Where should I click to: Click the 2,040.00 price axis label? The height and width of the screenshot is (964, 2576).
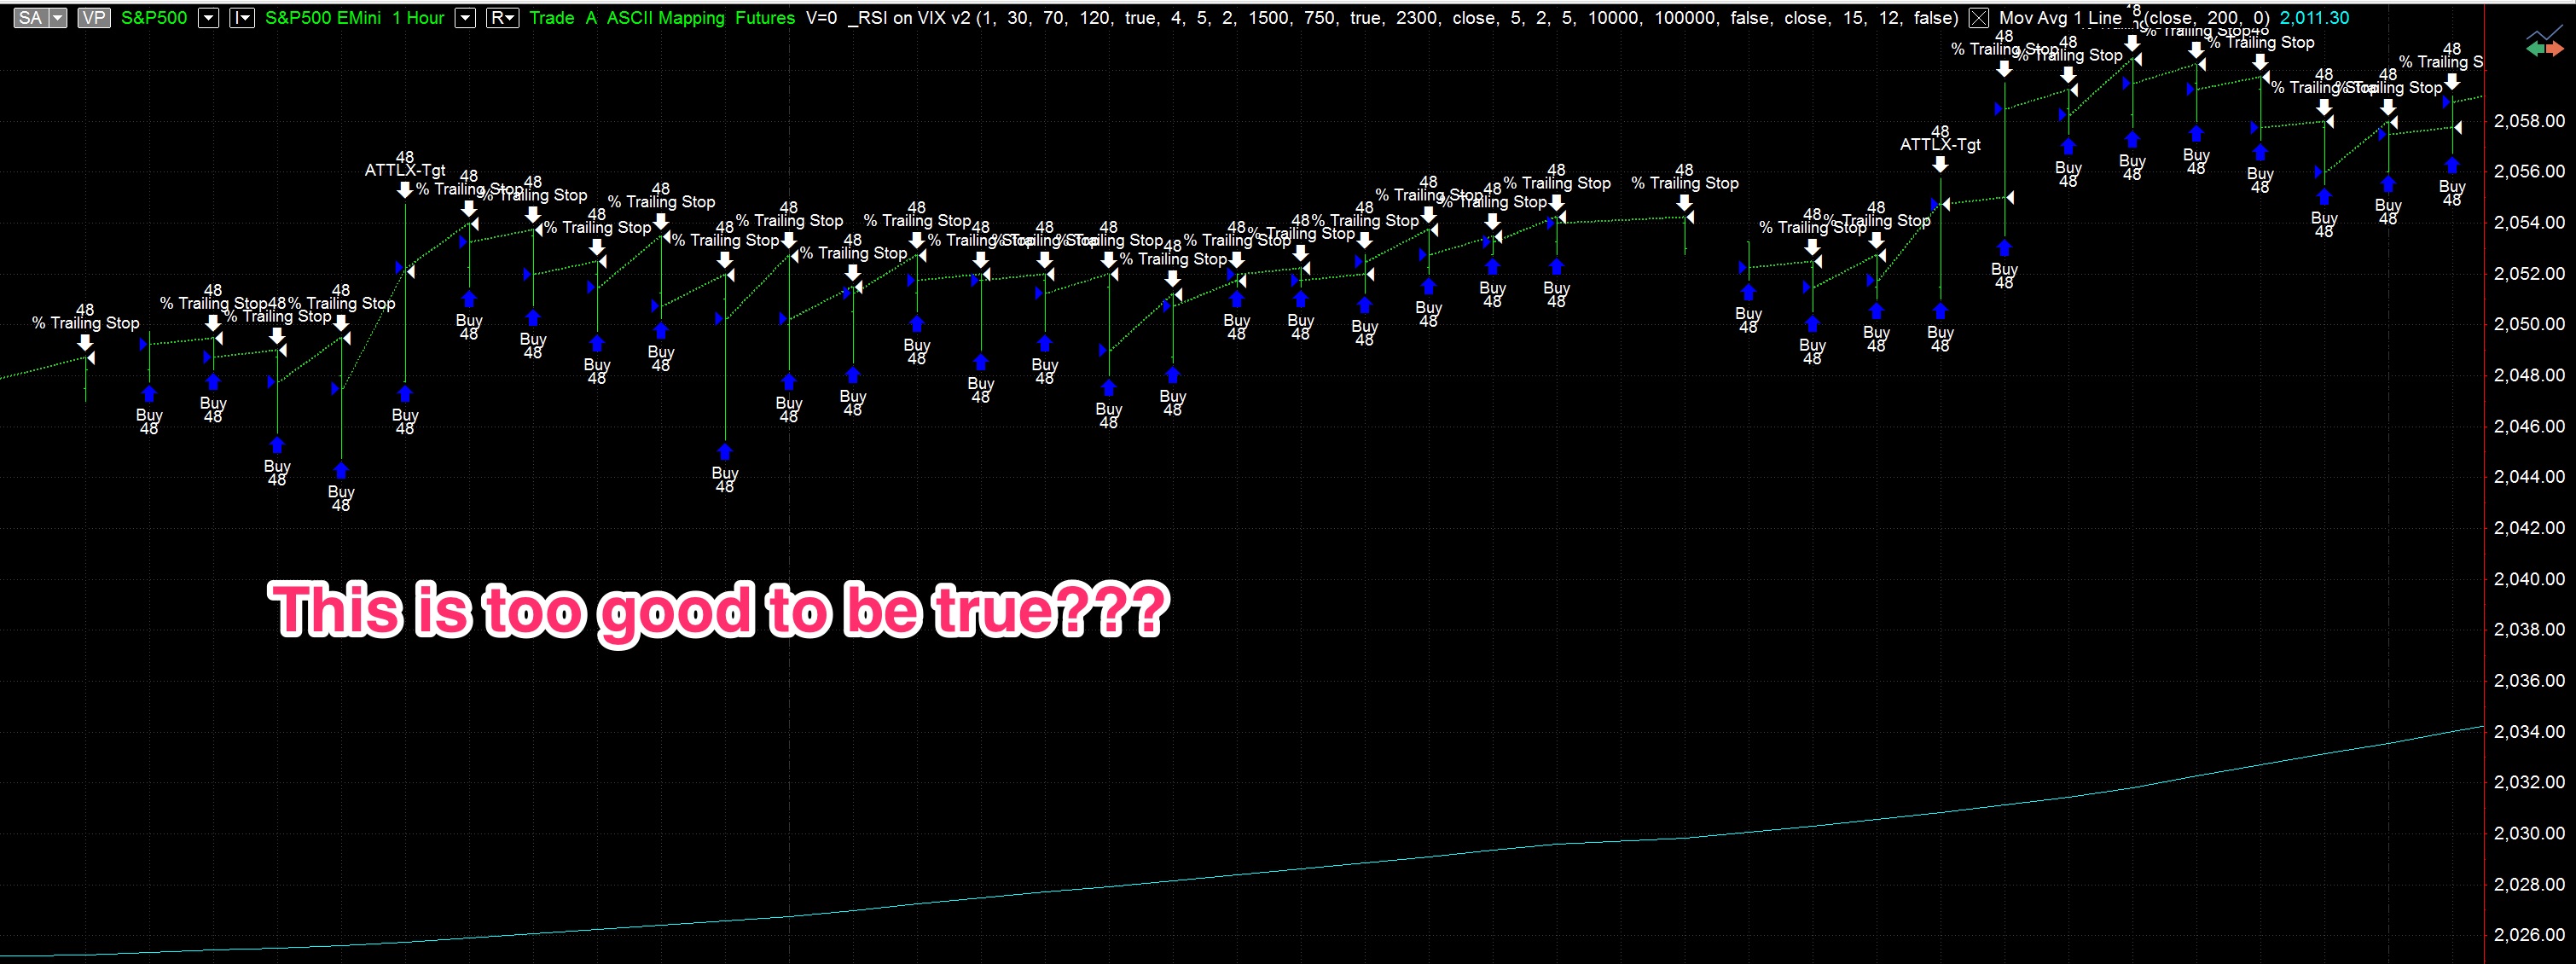pos(2529,579)
